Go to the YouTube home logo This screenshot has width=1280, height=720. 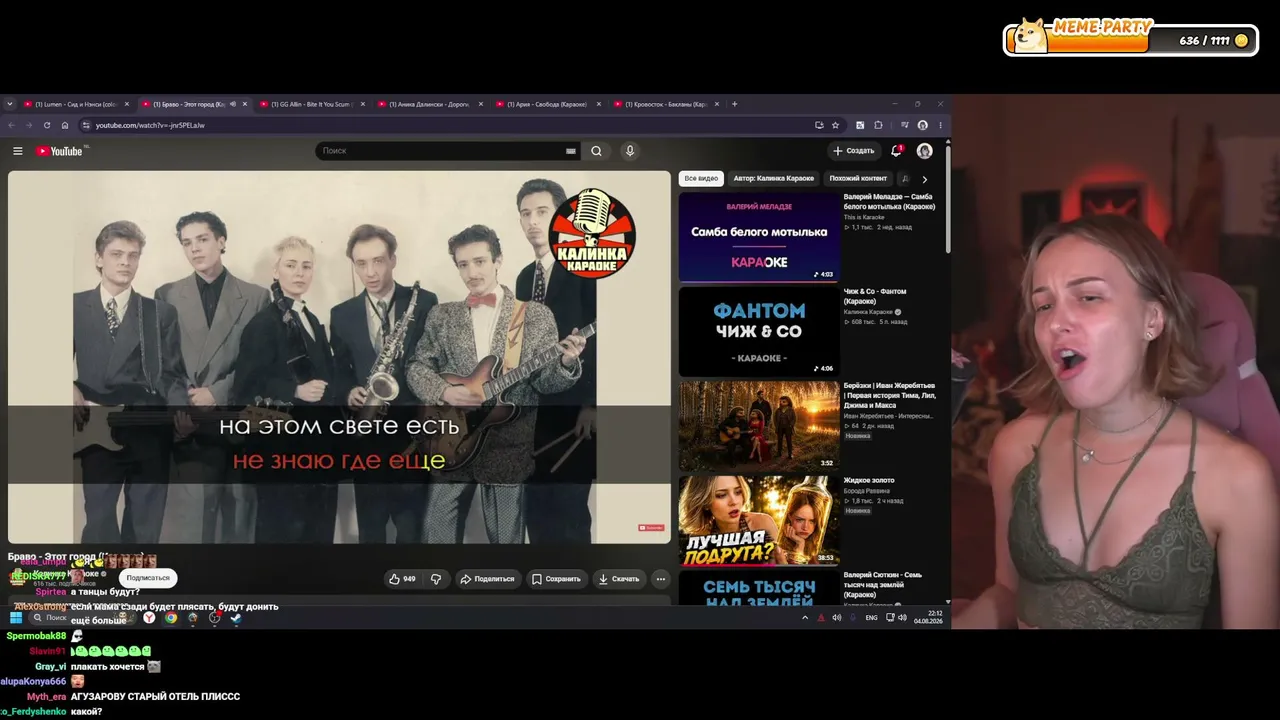59,151
